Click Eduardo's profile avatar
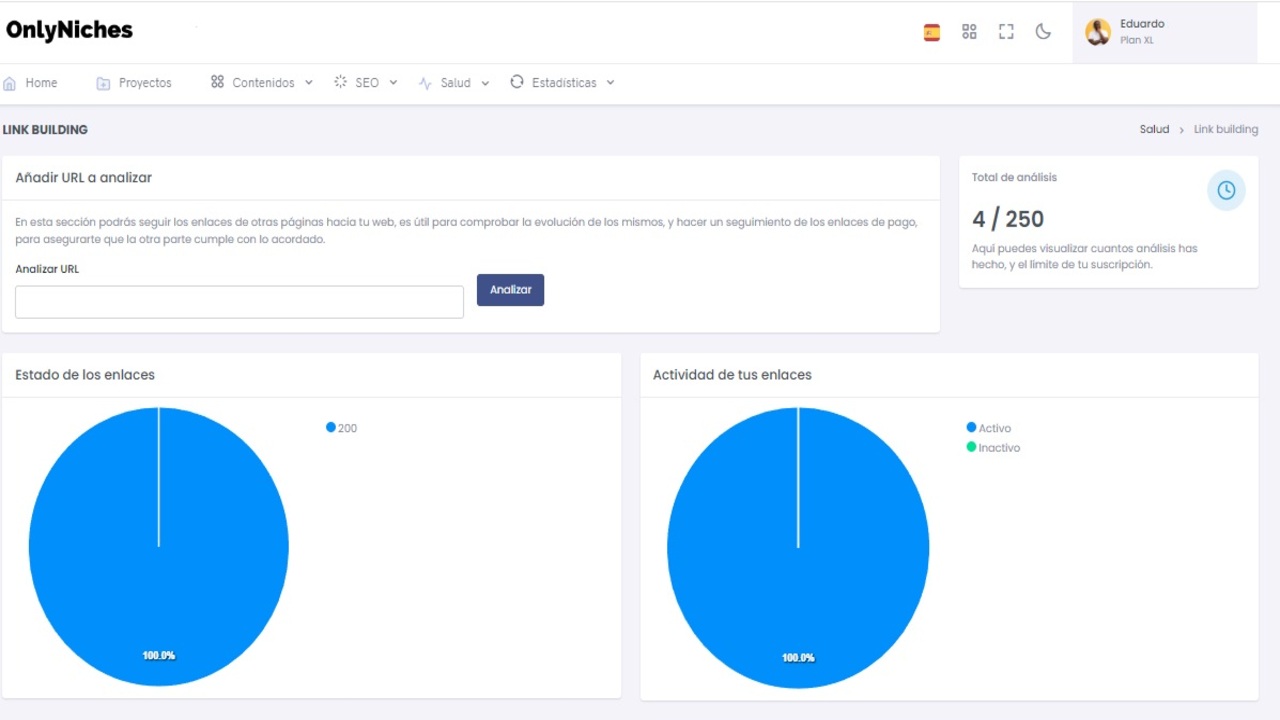 coord(1098,32)
